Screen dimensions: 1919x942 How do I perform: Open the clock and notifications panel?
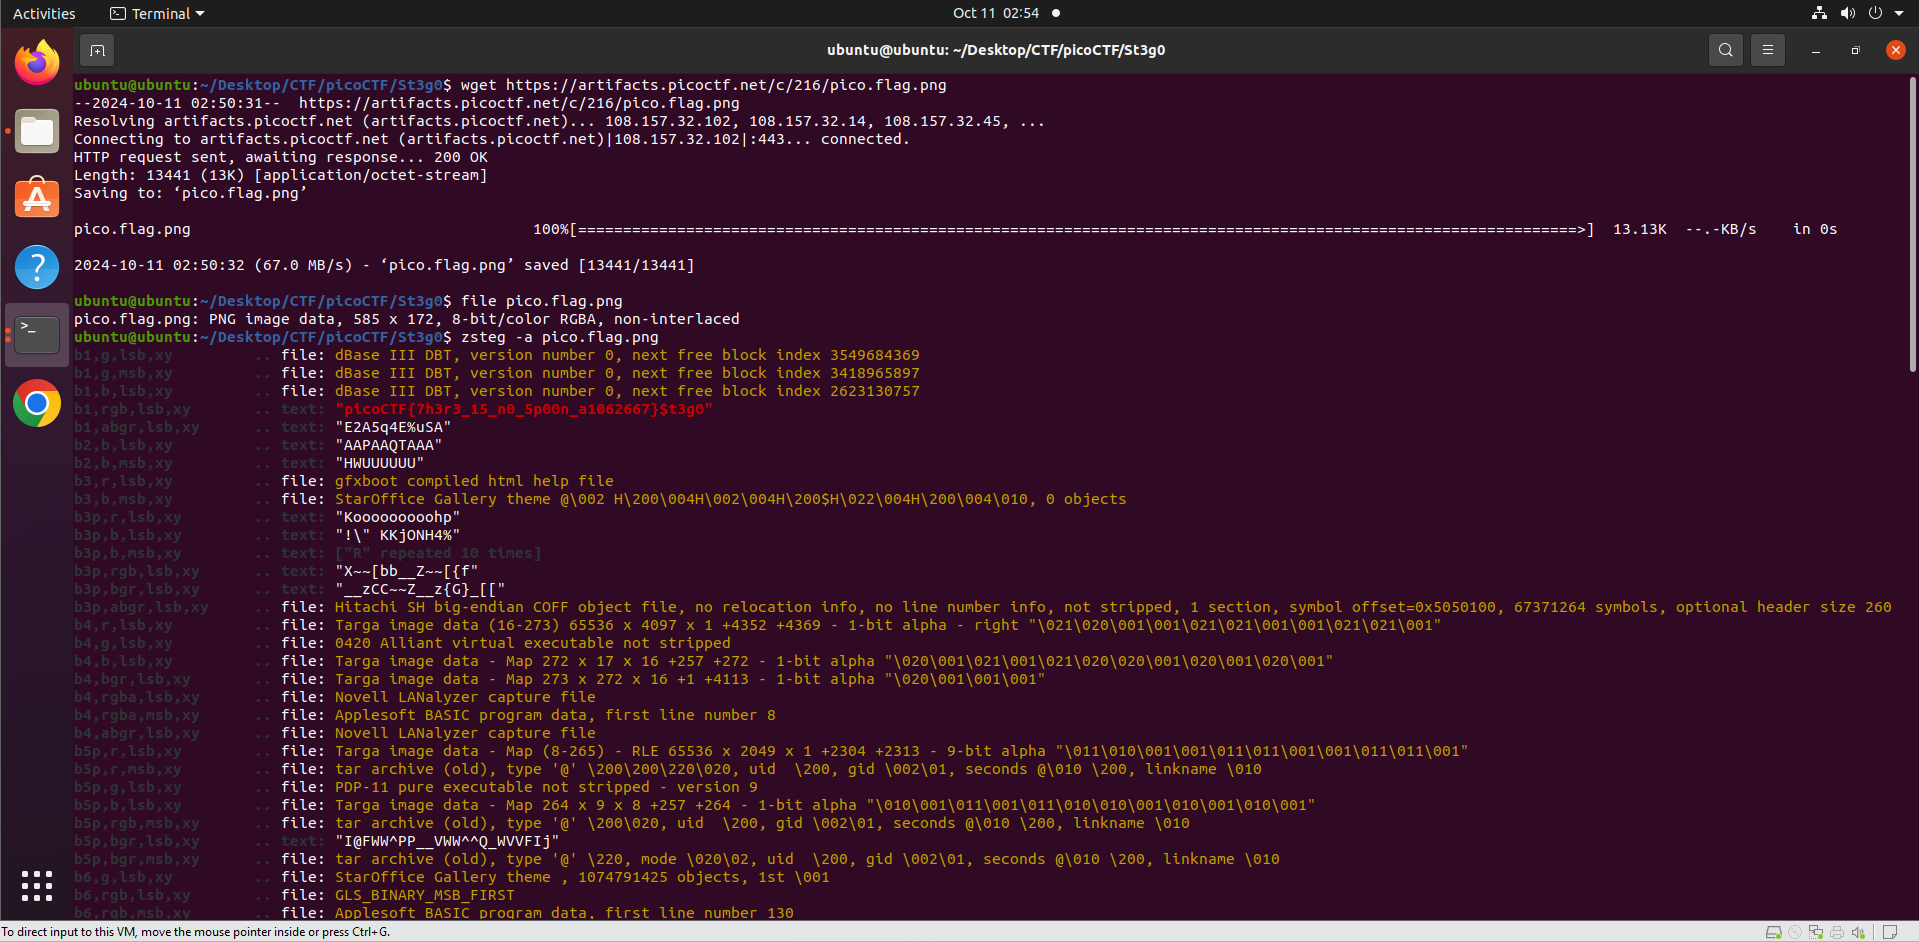click(x=996, y=13)
